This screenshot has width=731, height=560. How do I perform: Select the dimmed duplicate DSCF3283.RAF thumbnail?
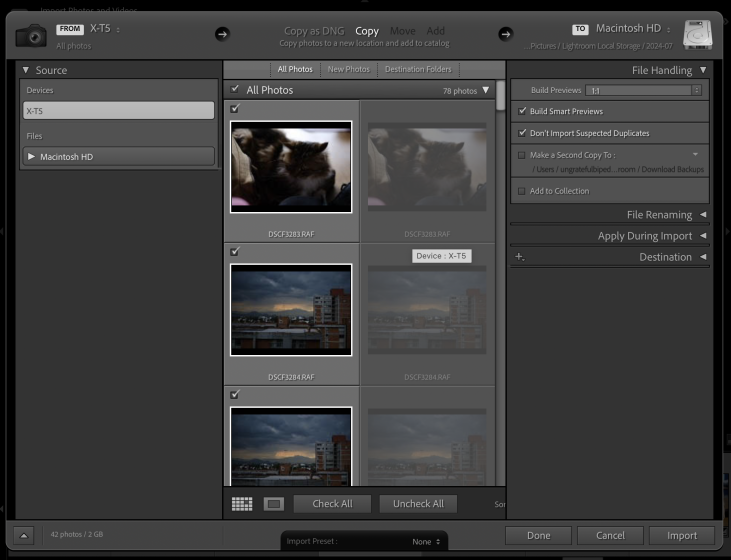(x=427, y=167)
